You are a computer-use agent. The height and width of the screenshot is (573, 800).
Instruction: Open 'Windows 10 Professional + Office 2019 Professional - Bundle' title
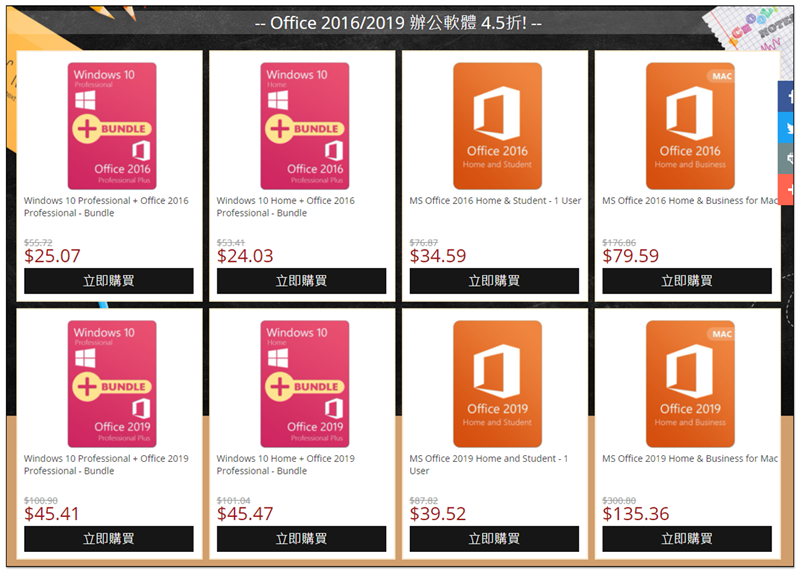pos(106,464)
